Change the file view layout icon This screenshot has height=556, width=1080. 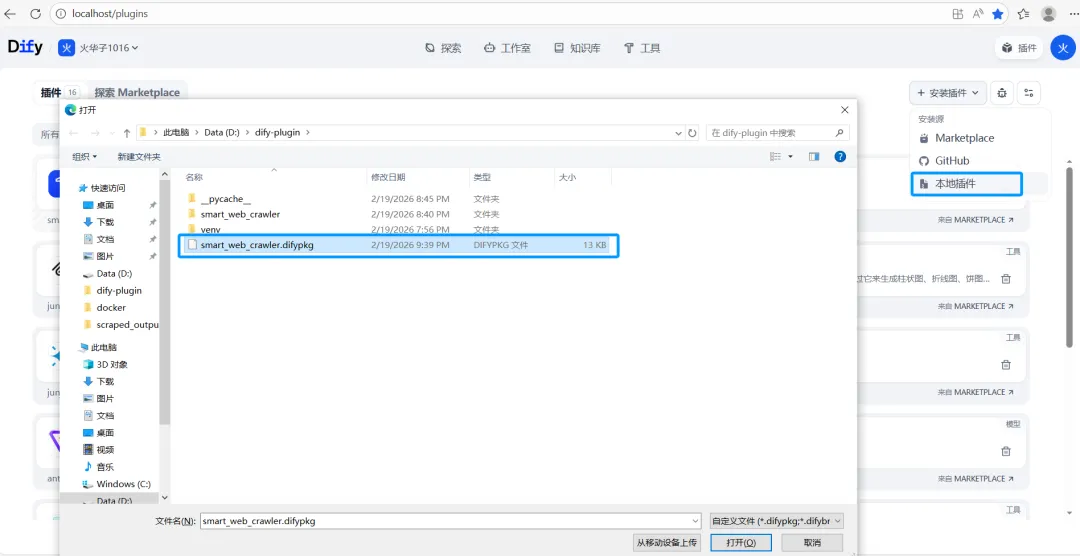coord(776,157)
